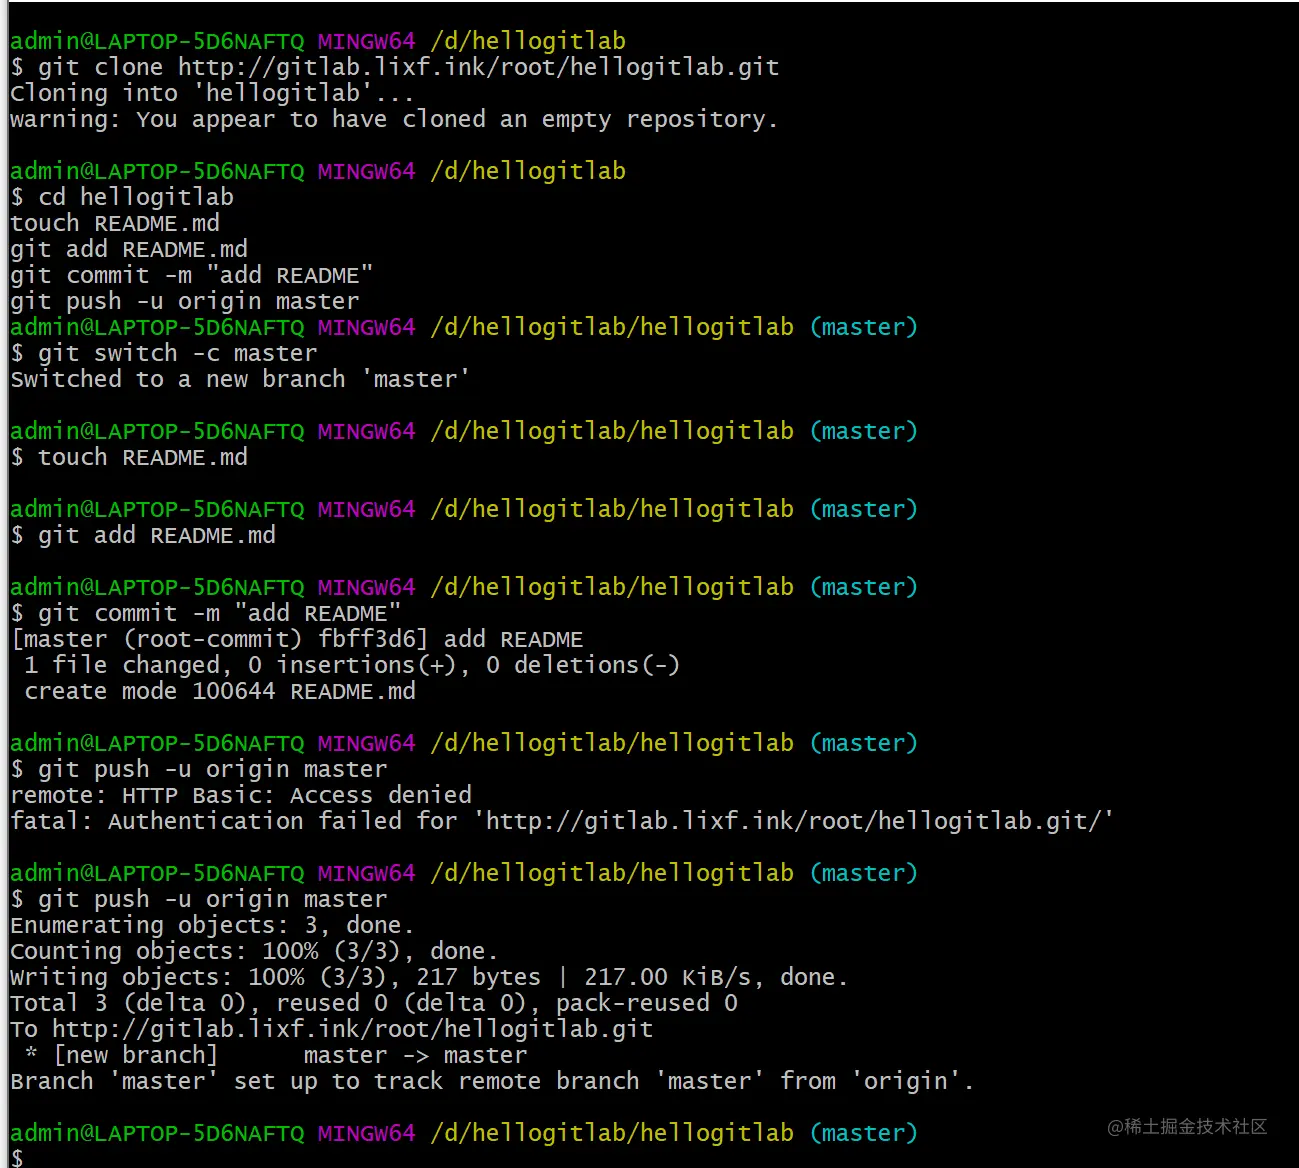The height and width of the screenshot is (1168, 1299).
Task: Click the "Enumerating objects: 3, done." line
Action: pyautogui.click(x=212, y=925)
